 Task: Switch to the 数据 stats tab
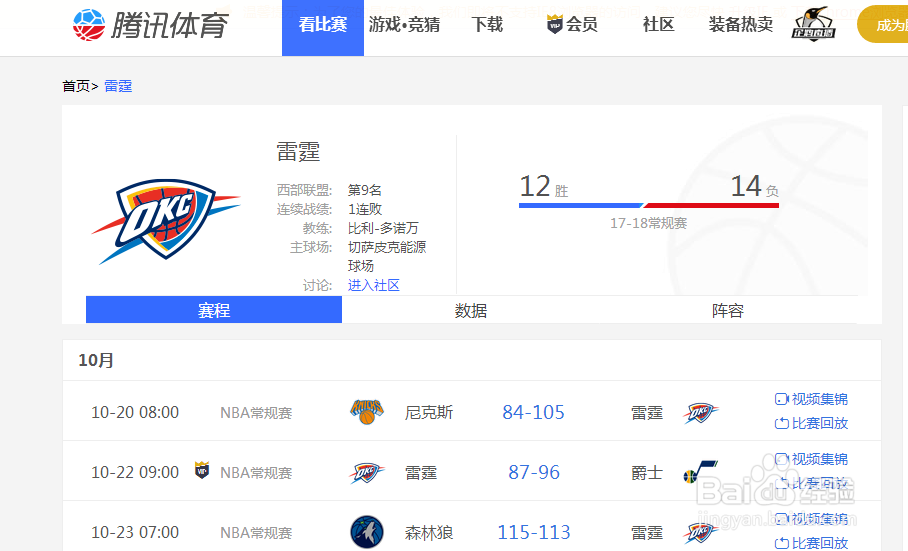pos(471,310)
